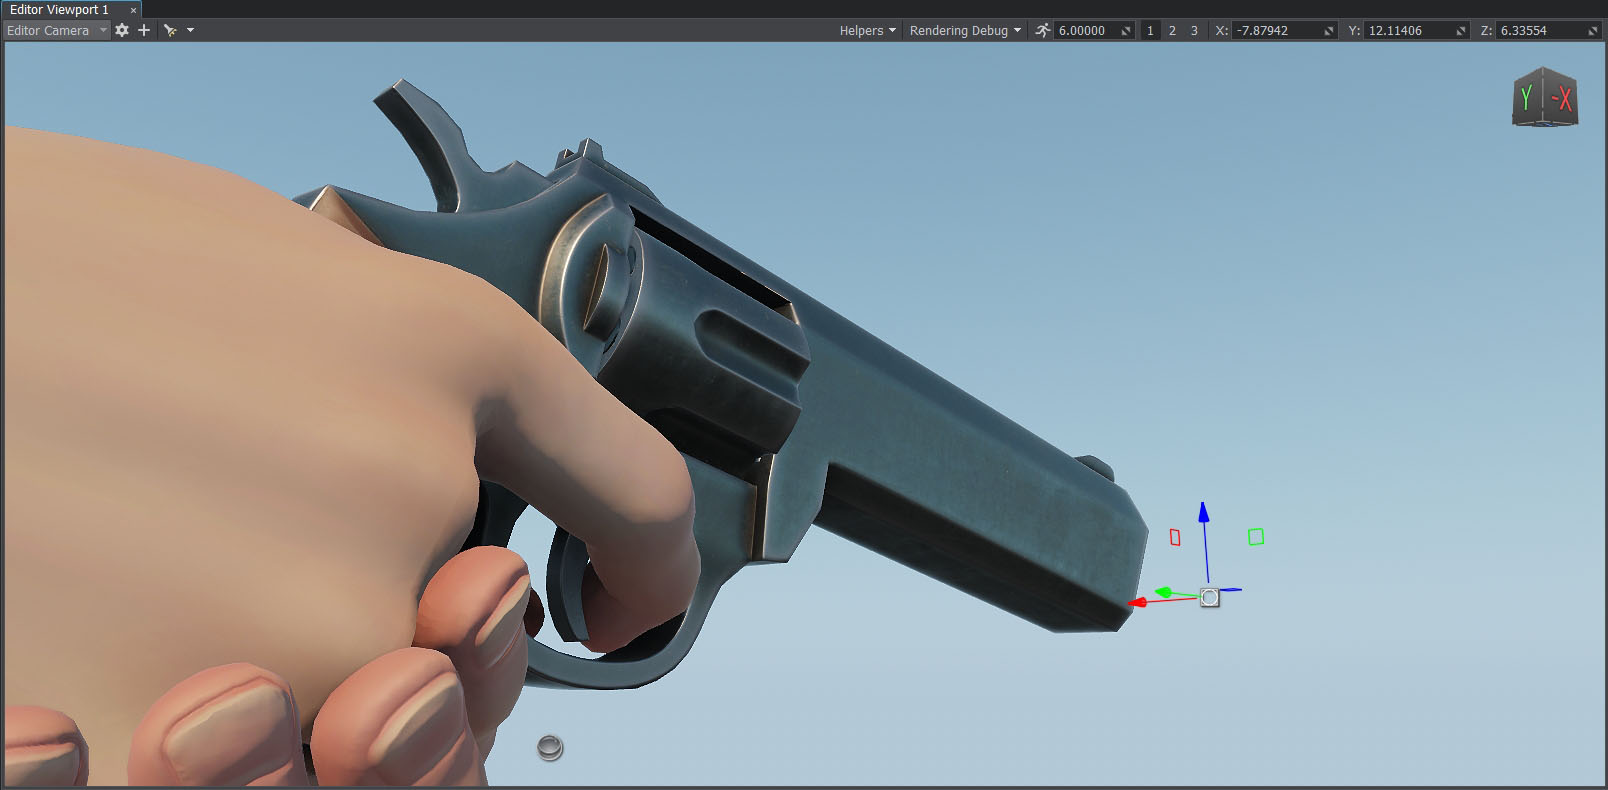Screen dimensions: 1608x790
Task: Click the -X face of the view cube
Action: click(x=1561, y=99)
